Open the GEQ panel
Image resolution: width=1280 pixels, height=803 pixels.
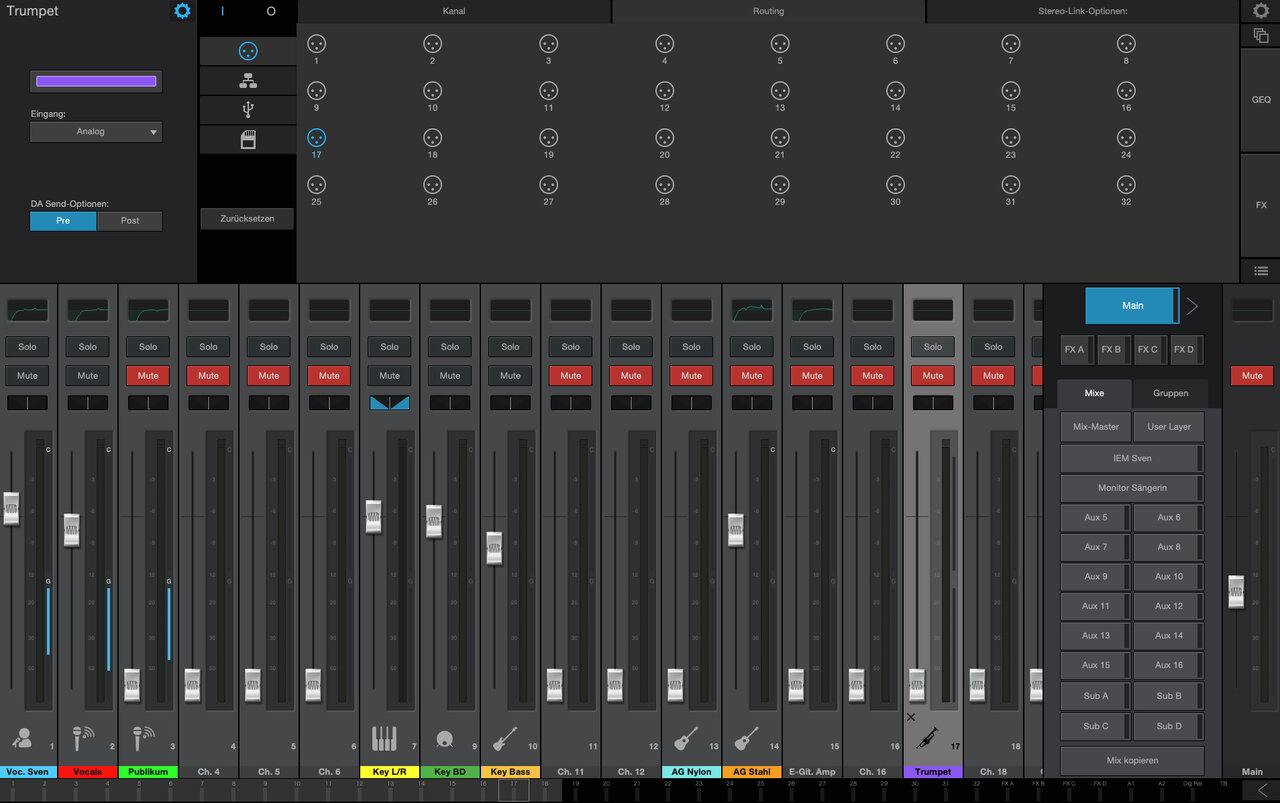coord(1261,100)
